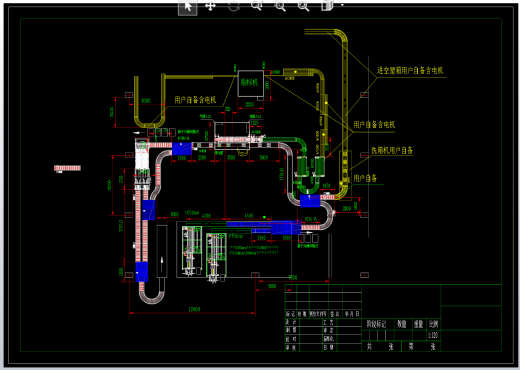Select the arrow pointer tool

click(x=188, y=7)
